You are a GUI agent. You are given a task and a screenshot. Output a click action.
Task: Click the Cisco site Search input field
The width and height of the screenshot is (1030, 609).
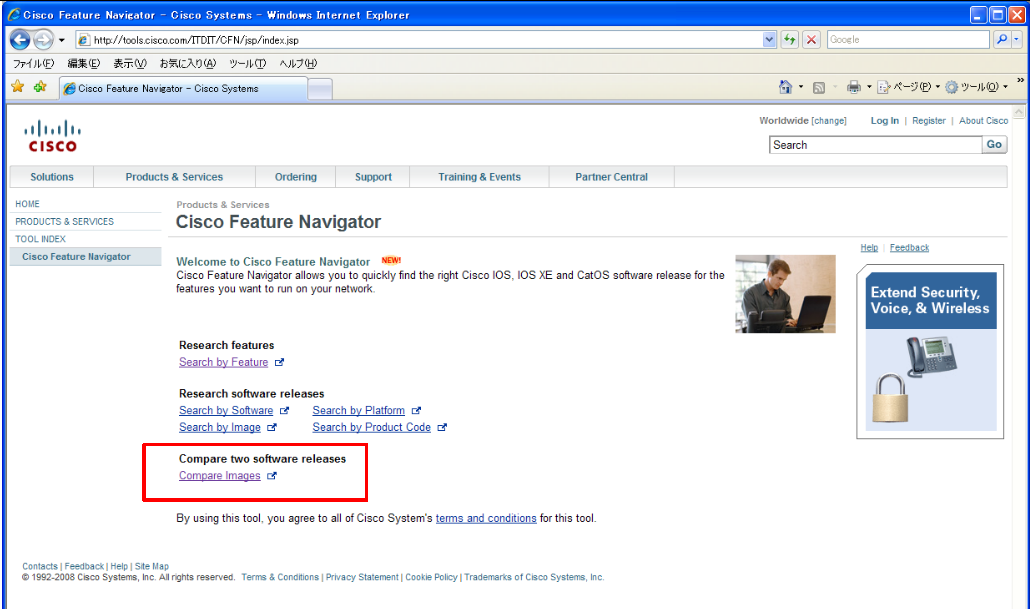875,145
